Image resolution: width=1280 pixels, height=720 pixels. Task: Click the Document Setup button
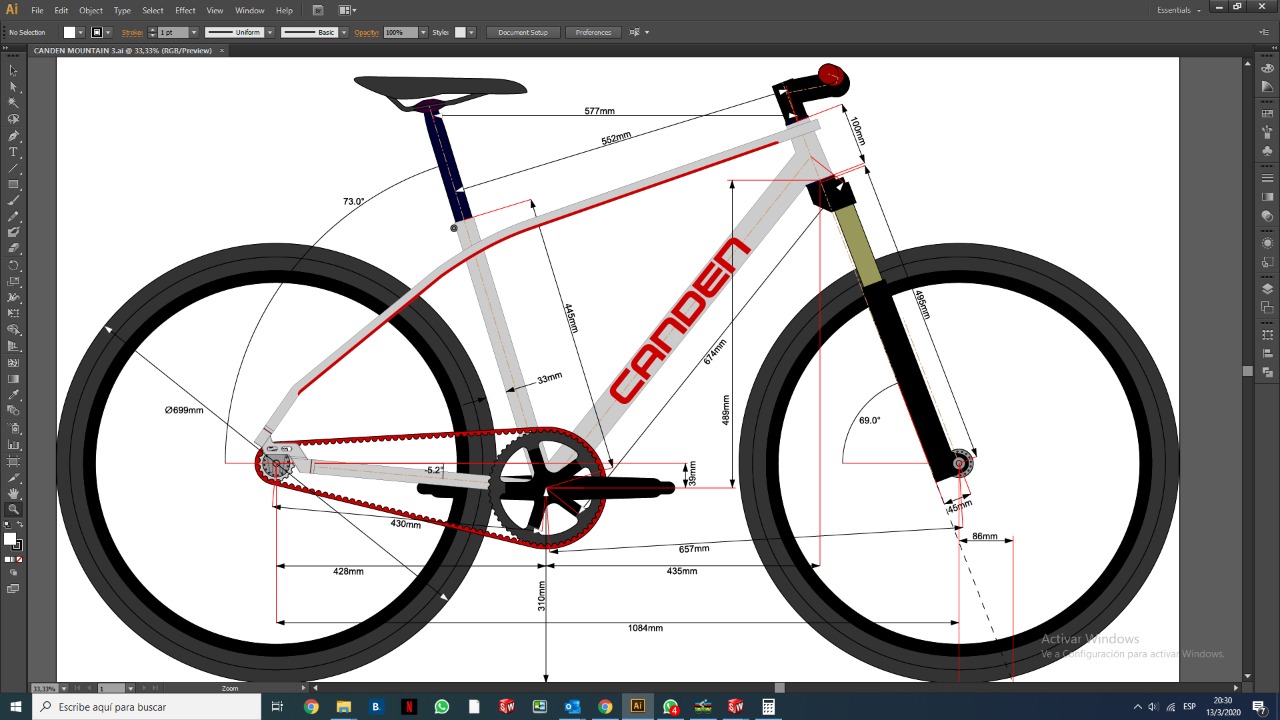click(x=523, y=32)
